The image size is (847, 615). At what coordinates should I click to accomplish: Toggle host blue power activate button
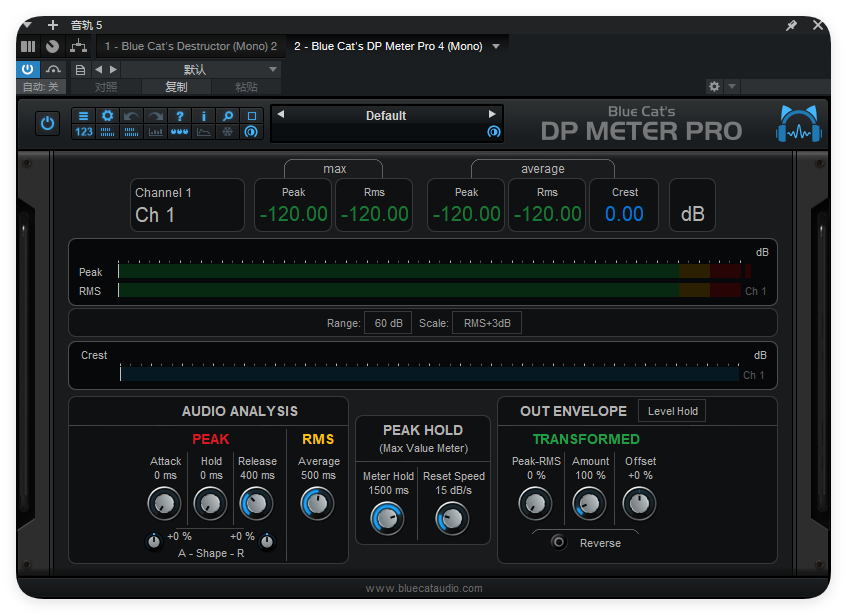(28, 70)
